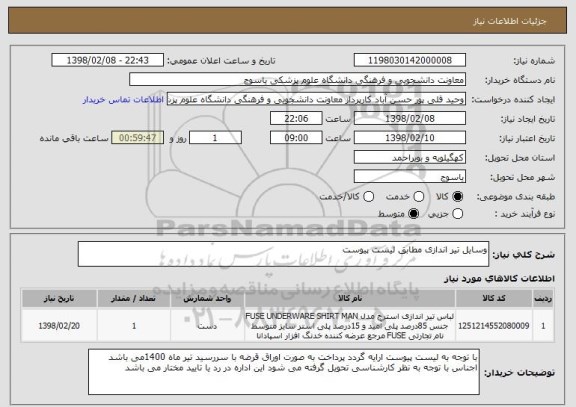The image size is (576, 407).
Task: Click the section title اطلاعات کالاهای مورد نیاز
Action: point(499,278)
